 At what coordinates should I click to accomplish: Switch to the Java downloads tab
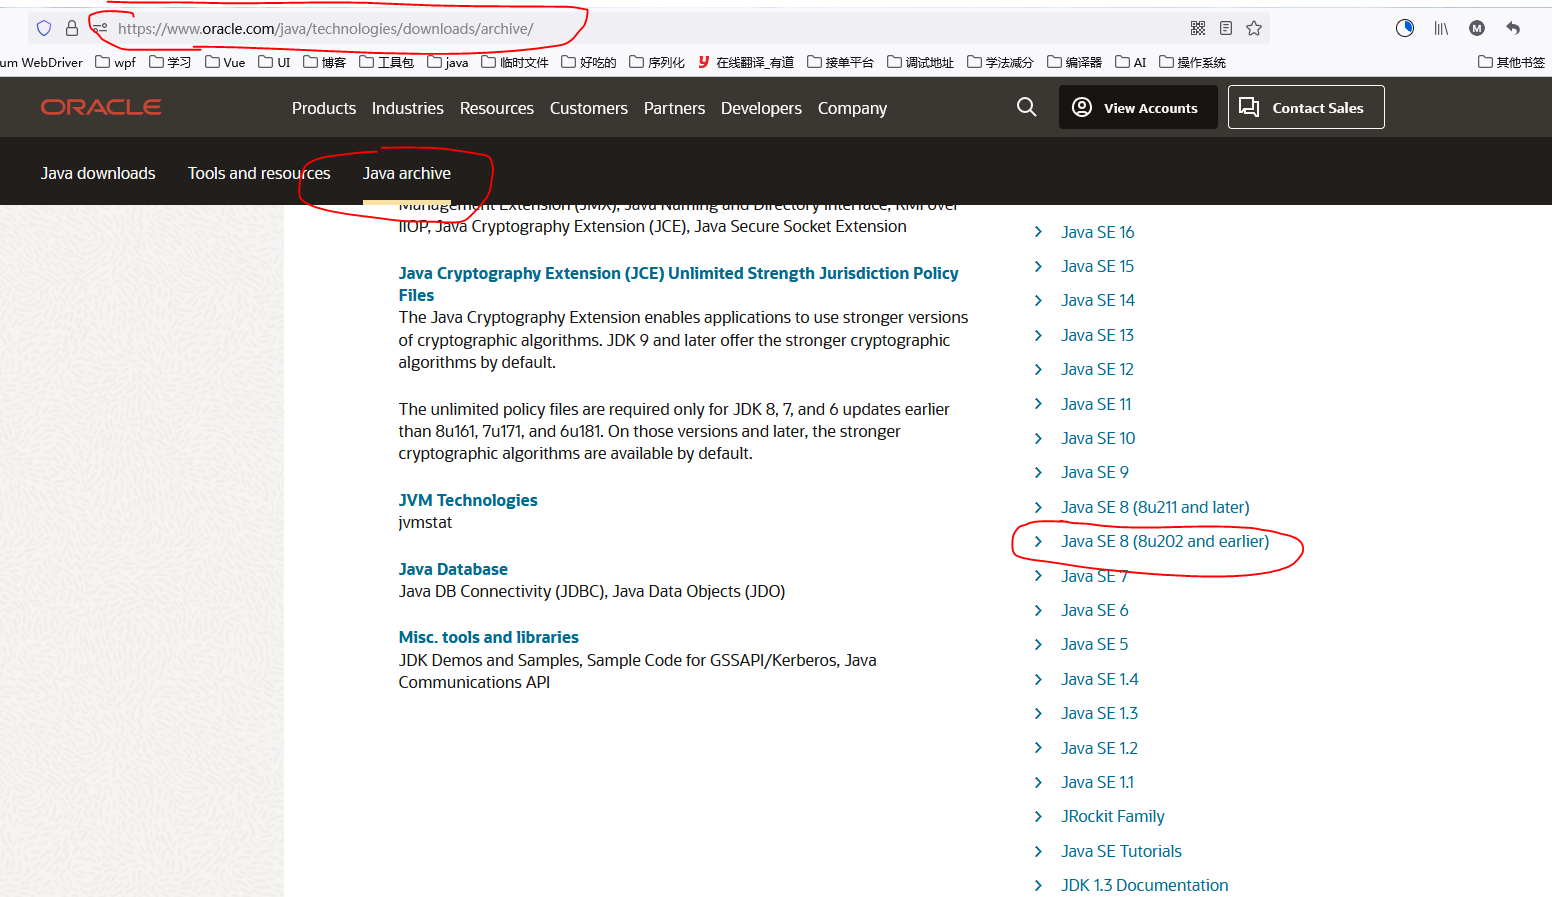click(x=98, y=173)
